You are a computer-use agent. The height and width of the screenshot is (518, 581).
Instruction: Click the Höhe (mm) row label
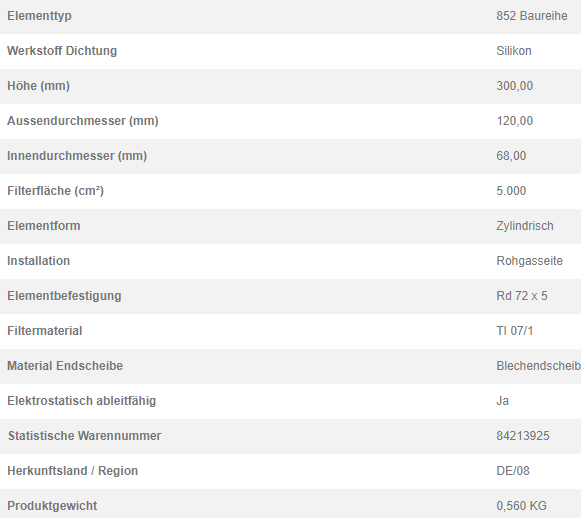tap(39, 86)
